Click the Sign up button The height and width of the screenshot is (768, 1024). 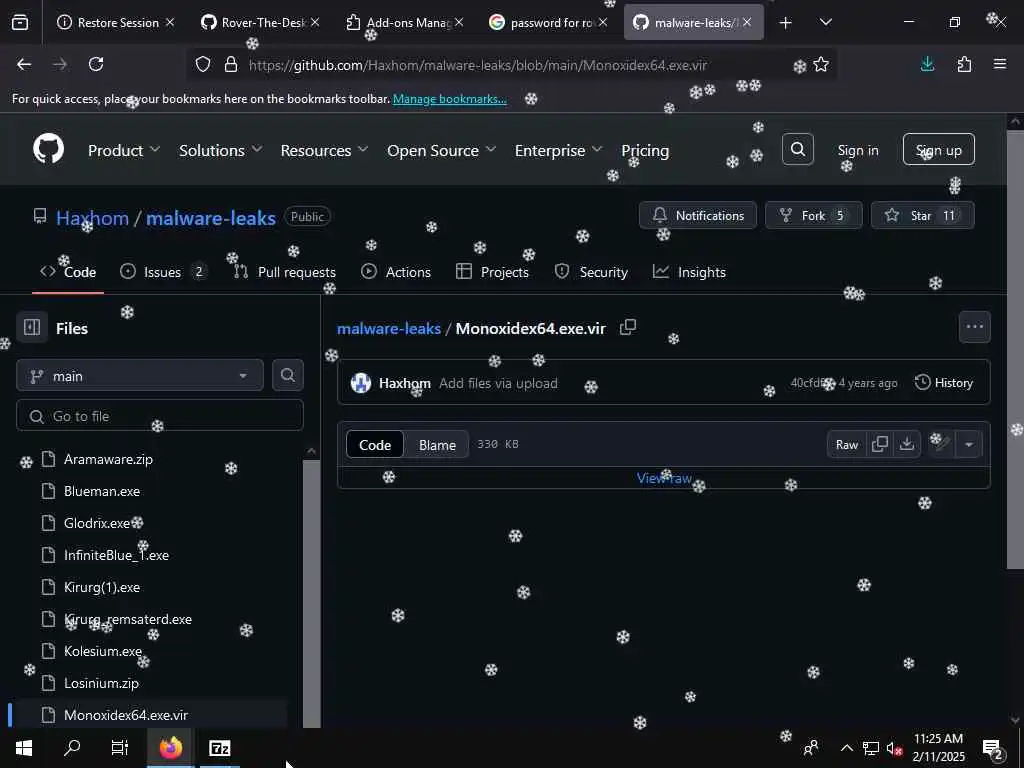point(938,150)
